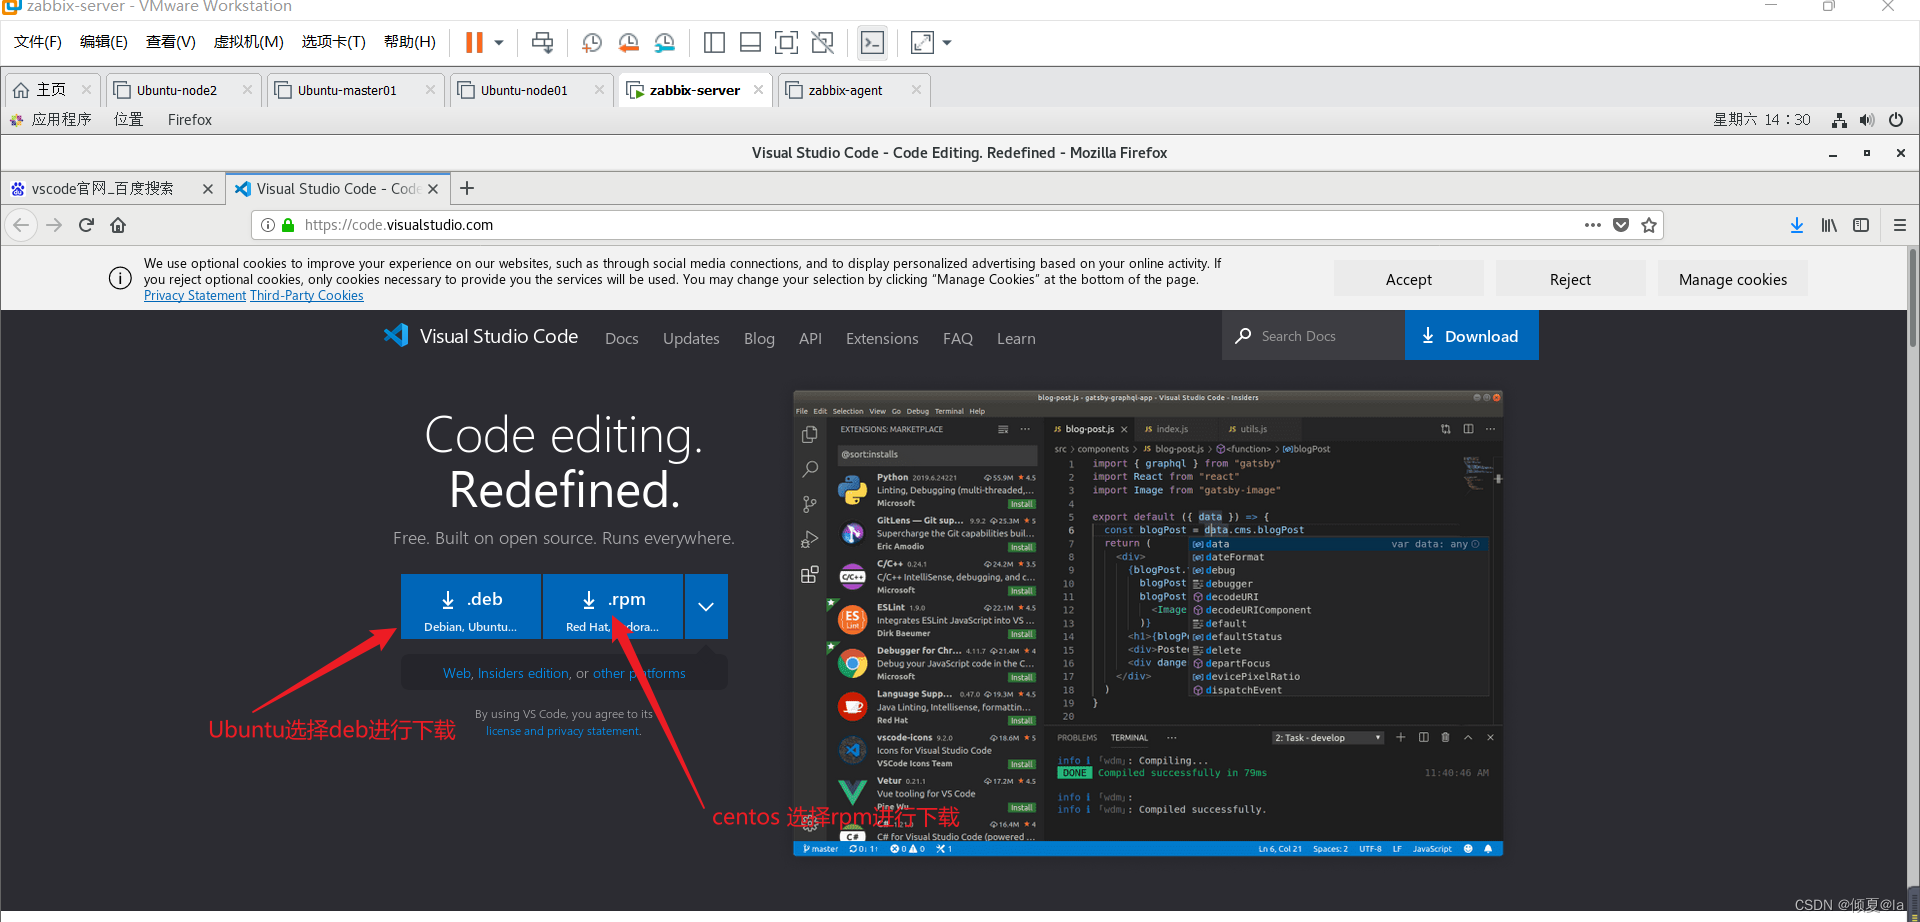Bookmark this page with the star

tap(1649, 225)
